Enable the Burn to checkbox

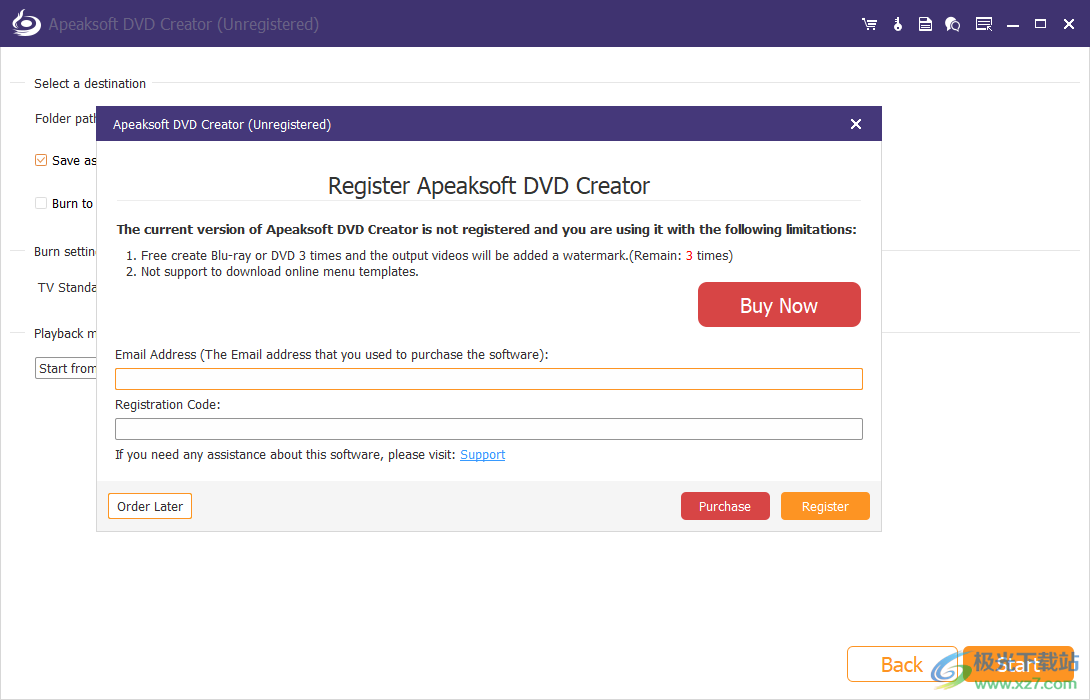(x=41, y=203)
